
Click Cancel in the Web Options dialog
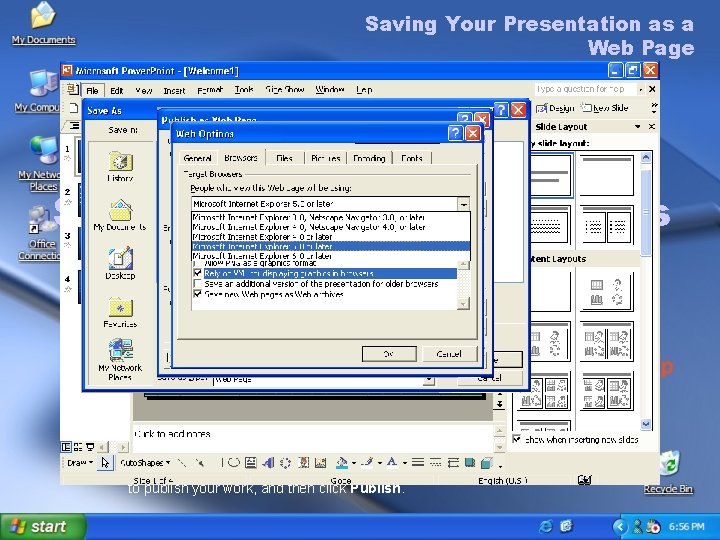point(449,354)
